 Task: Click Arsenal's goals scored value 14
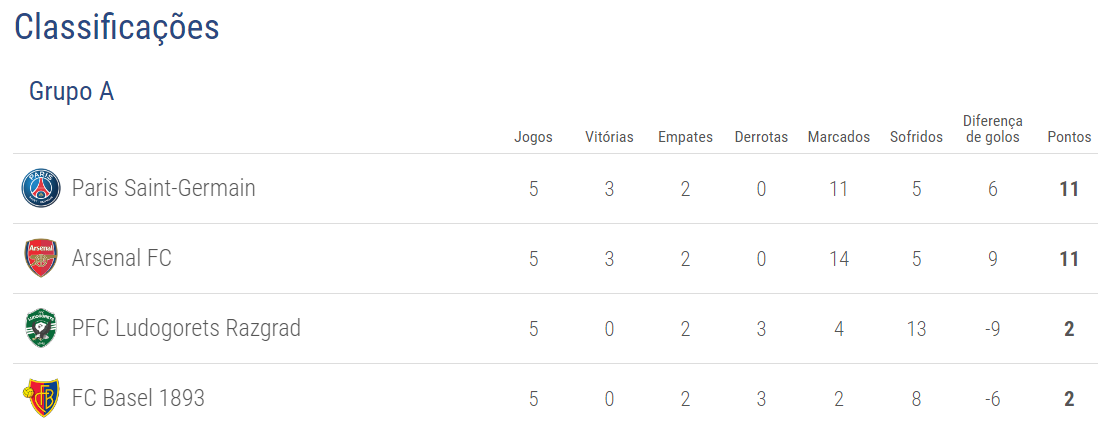point(838,258)
